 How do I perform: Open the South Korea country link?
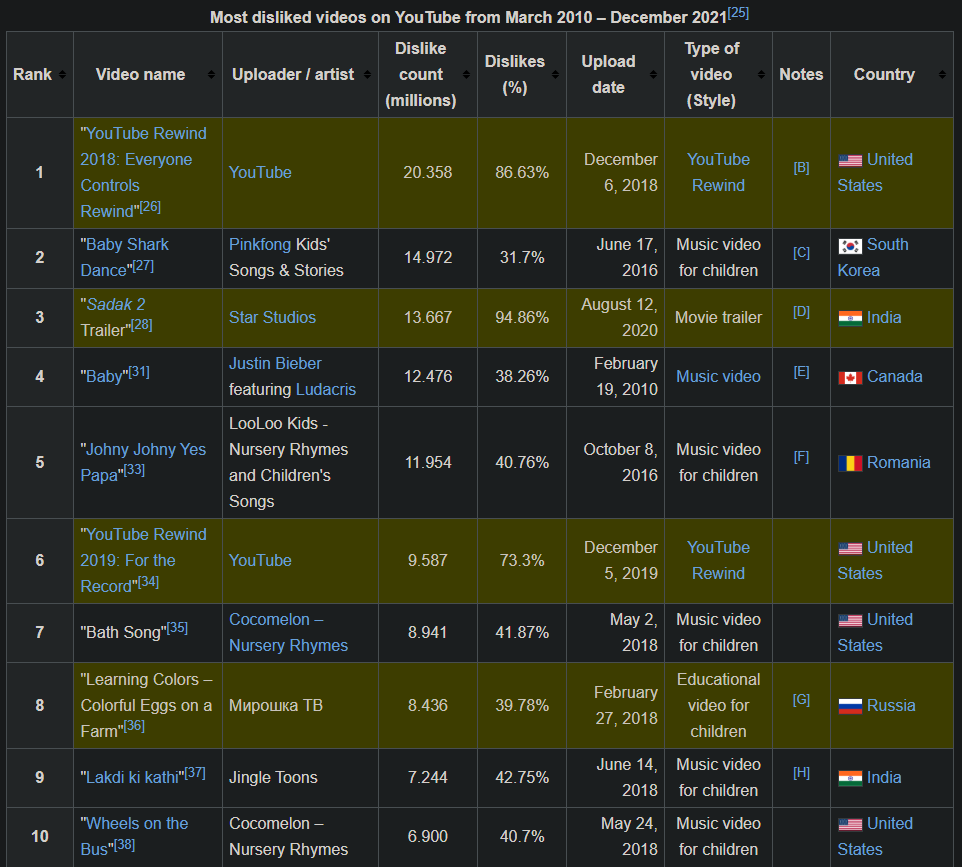coord(873,258)
